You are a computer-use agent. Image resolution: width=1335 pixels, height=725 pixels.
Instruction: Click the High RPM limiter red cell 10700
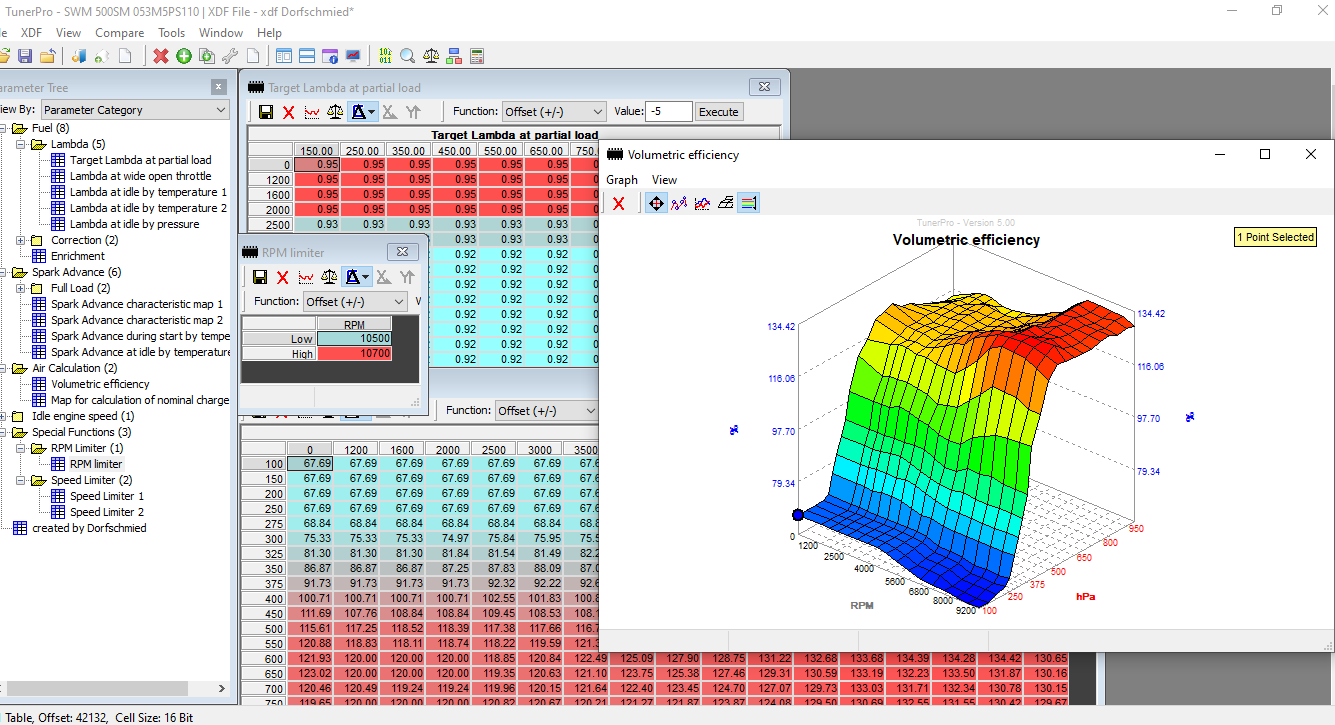354,353
